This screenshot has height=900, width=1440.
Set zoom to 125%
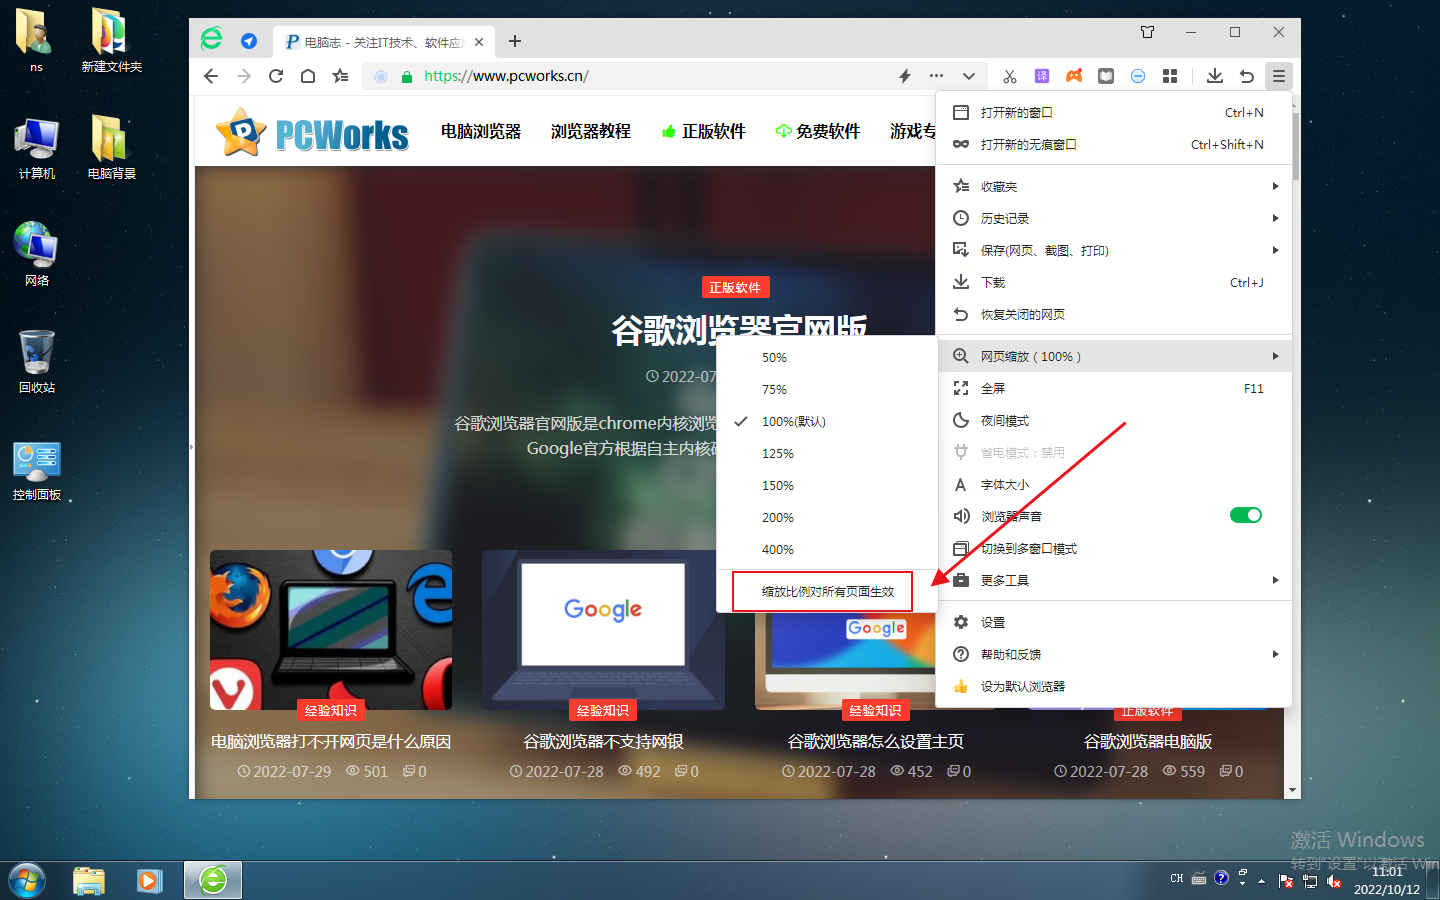click(826, 453)
